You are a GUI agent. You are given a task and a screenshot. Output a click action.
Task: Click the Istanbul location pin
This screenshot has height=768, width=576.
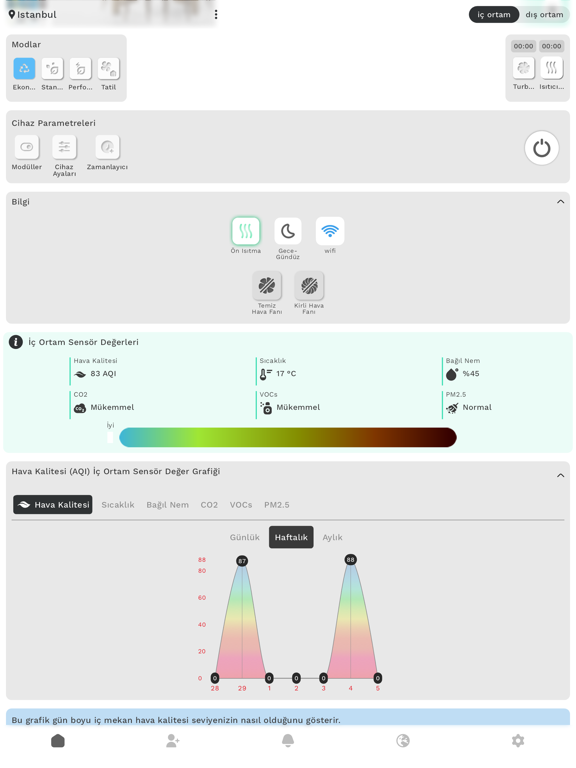[12, 15]
